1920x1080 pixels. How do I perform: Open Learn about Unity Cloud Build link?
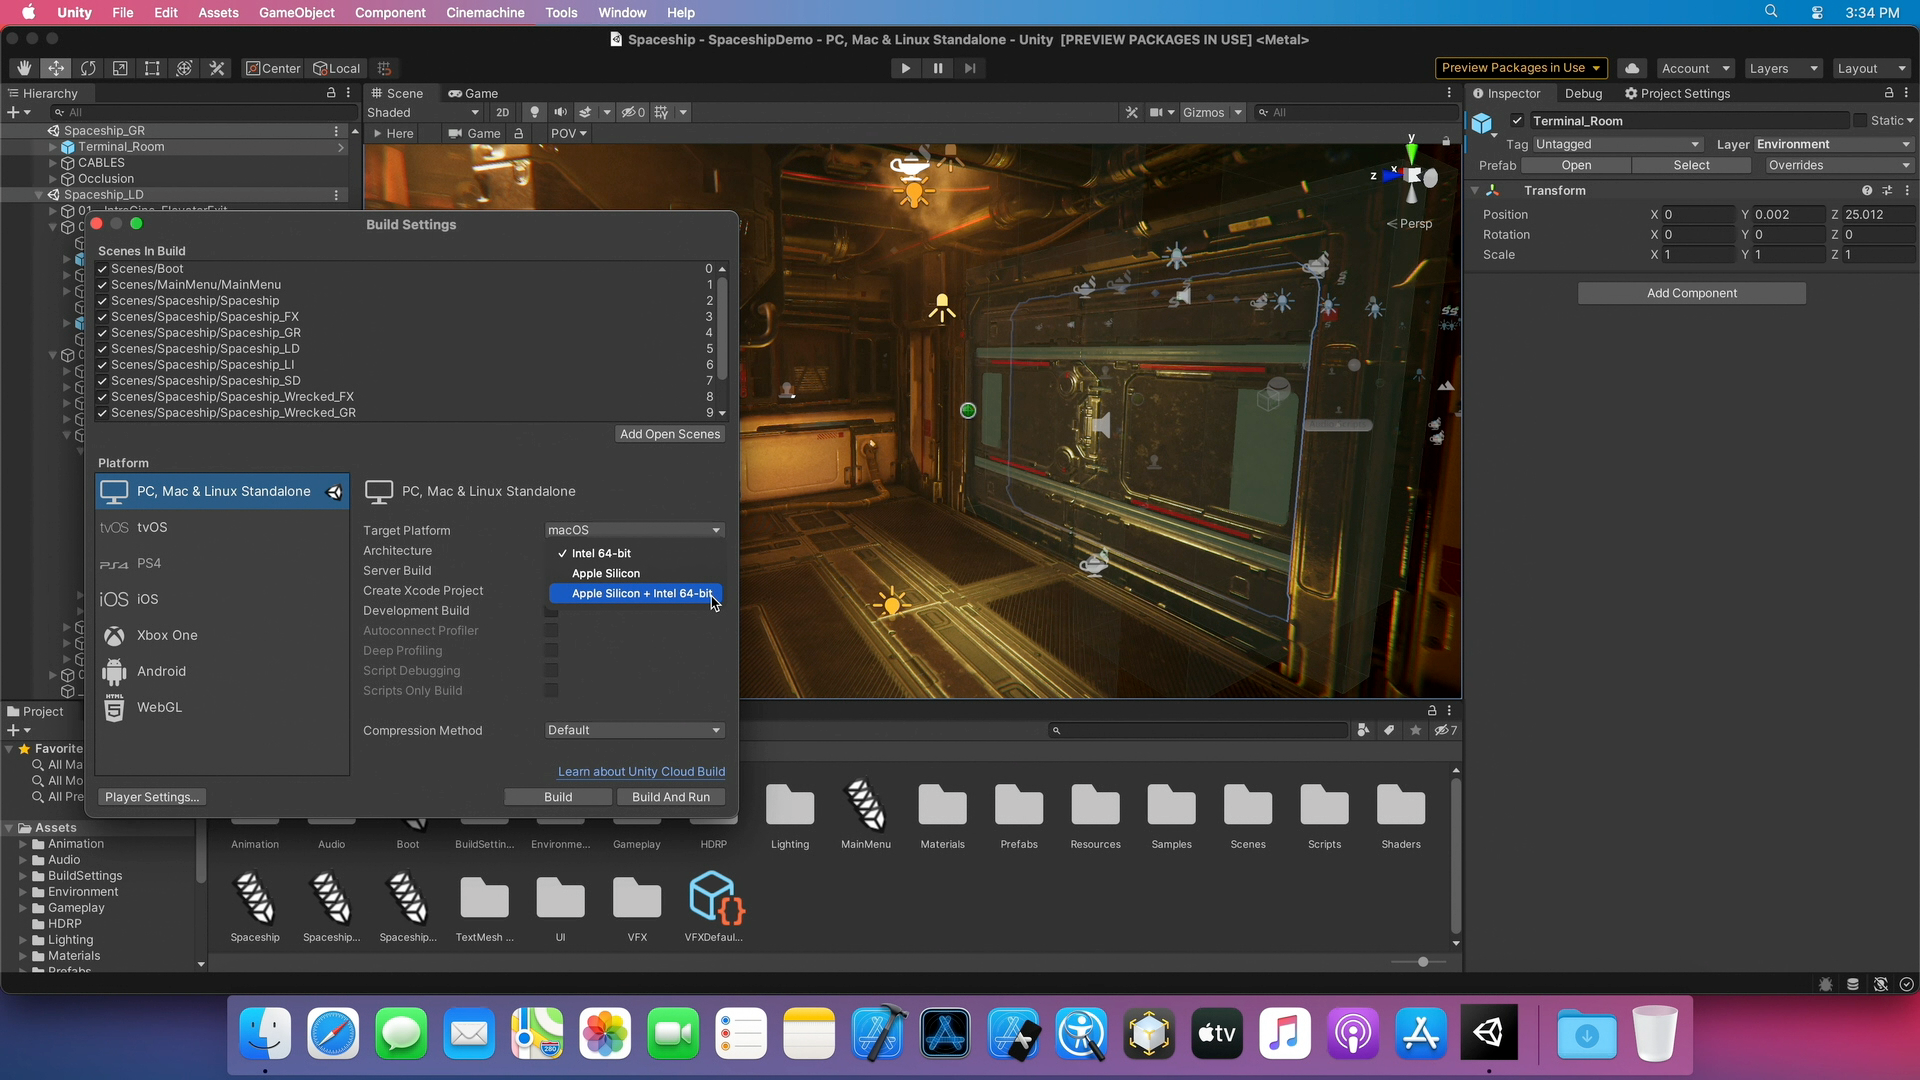click(641, 772)
